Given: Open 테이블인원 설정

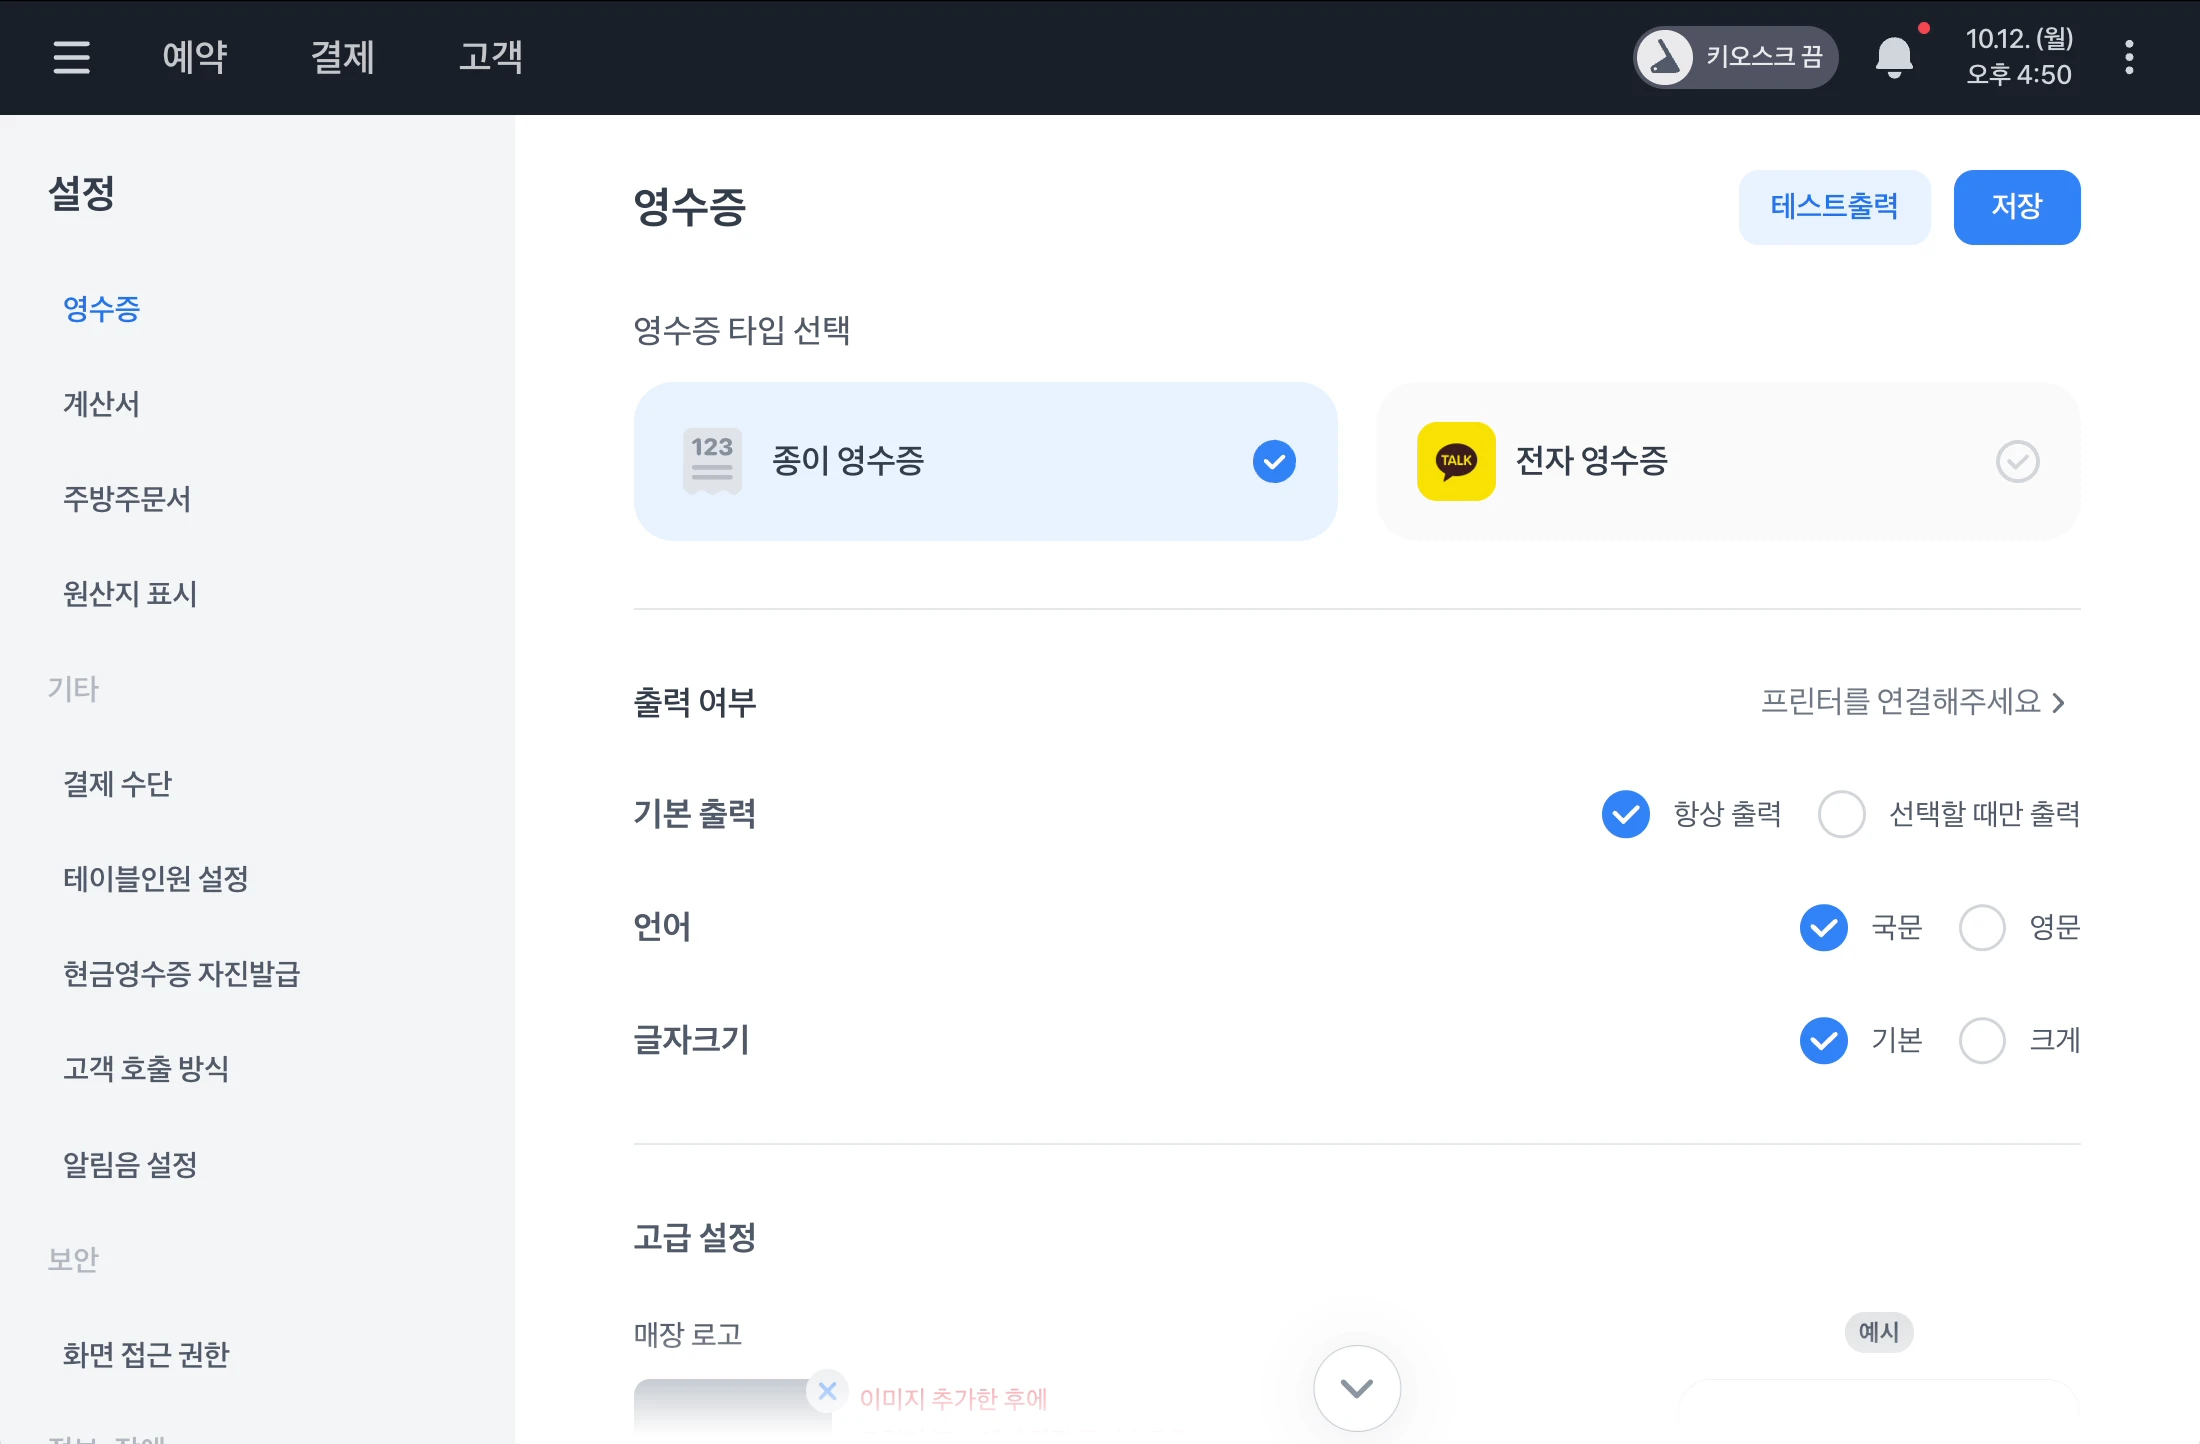Looking at the screenshot, I should tap(155, 879).
